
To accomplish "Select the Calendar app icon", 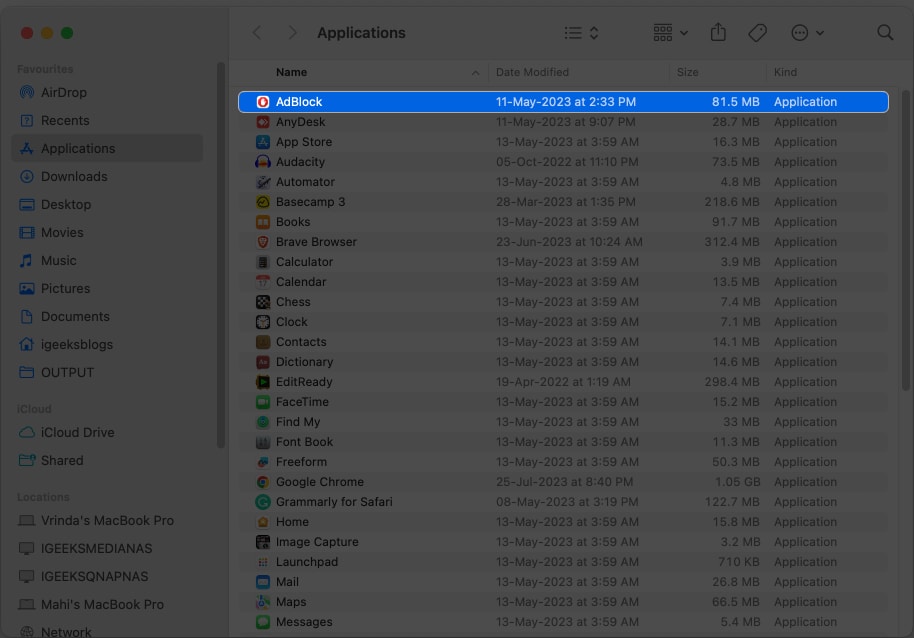I will 263,282.
